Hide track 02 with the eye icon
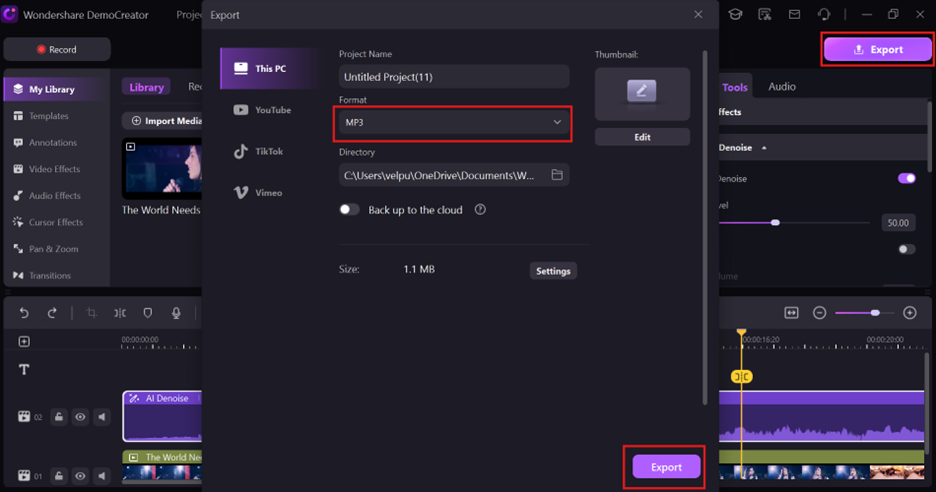This screenshot has height=492, width=936. (x=80, y=417)
